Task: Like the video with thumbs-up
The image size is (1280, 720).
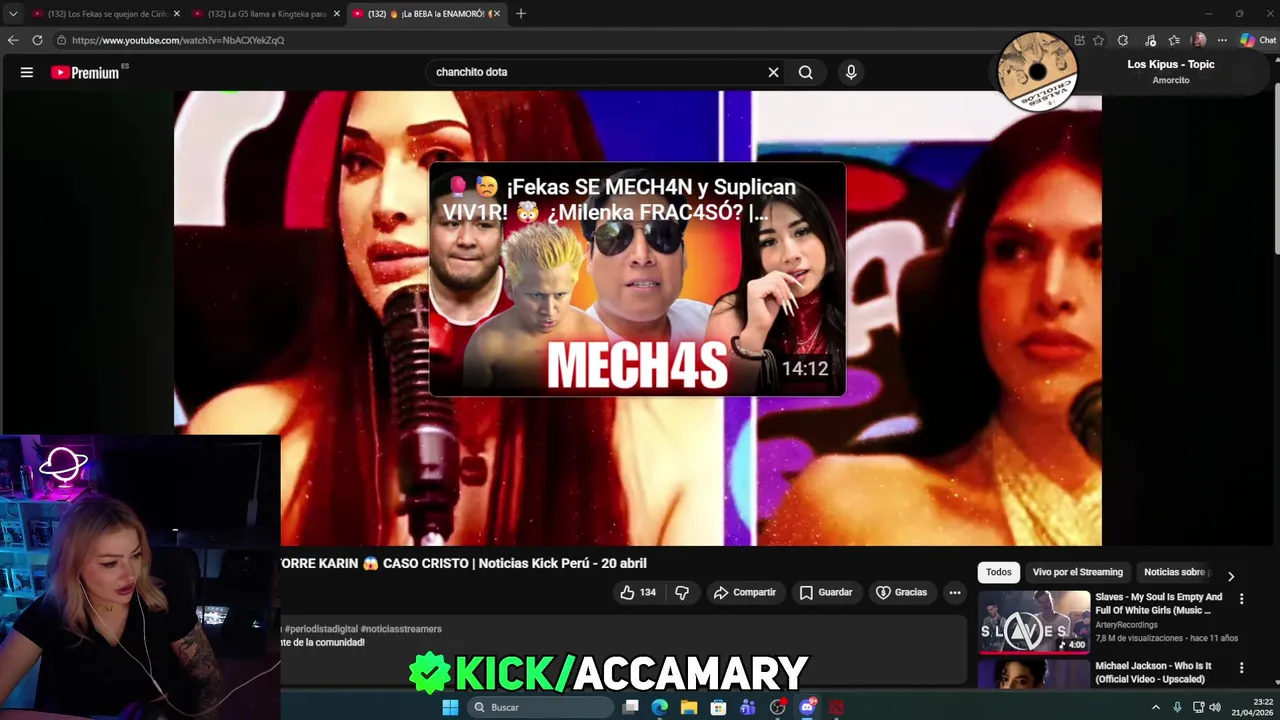Action: point(638,592)
